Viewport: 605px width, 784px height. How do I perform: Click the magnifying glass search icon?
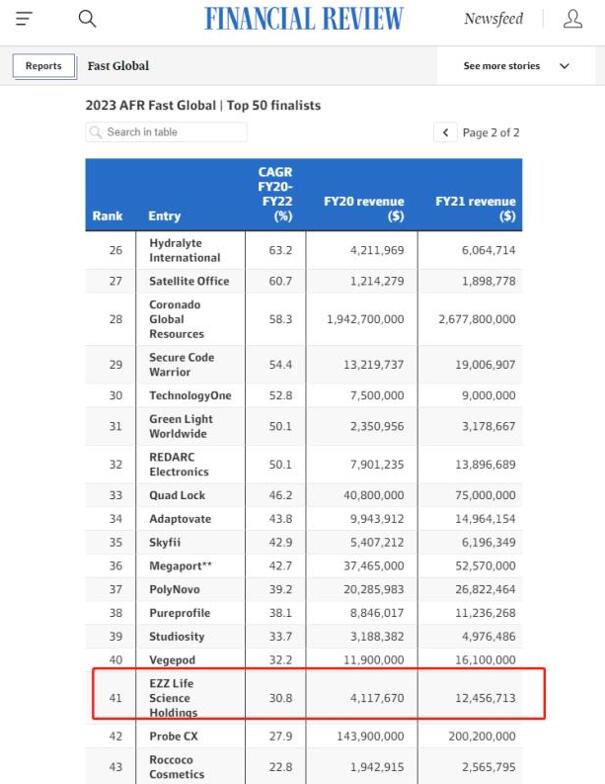tap(87, 19)
